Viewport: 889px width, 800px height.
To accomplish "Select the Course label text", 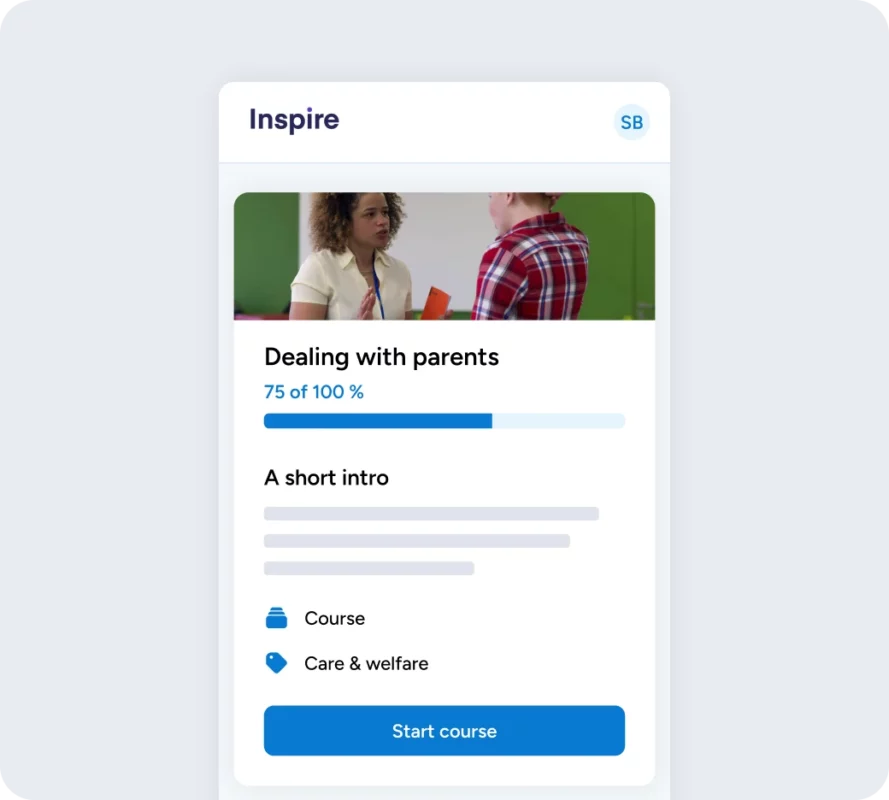I will [x=334, y=618].
